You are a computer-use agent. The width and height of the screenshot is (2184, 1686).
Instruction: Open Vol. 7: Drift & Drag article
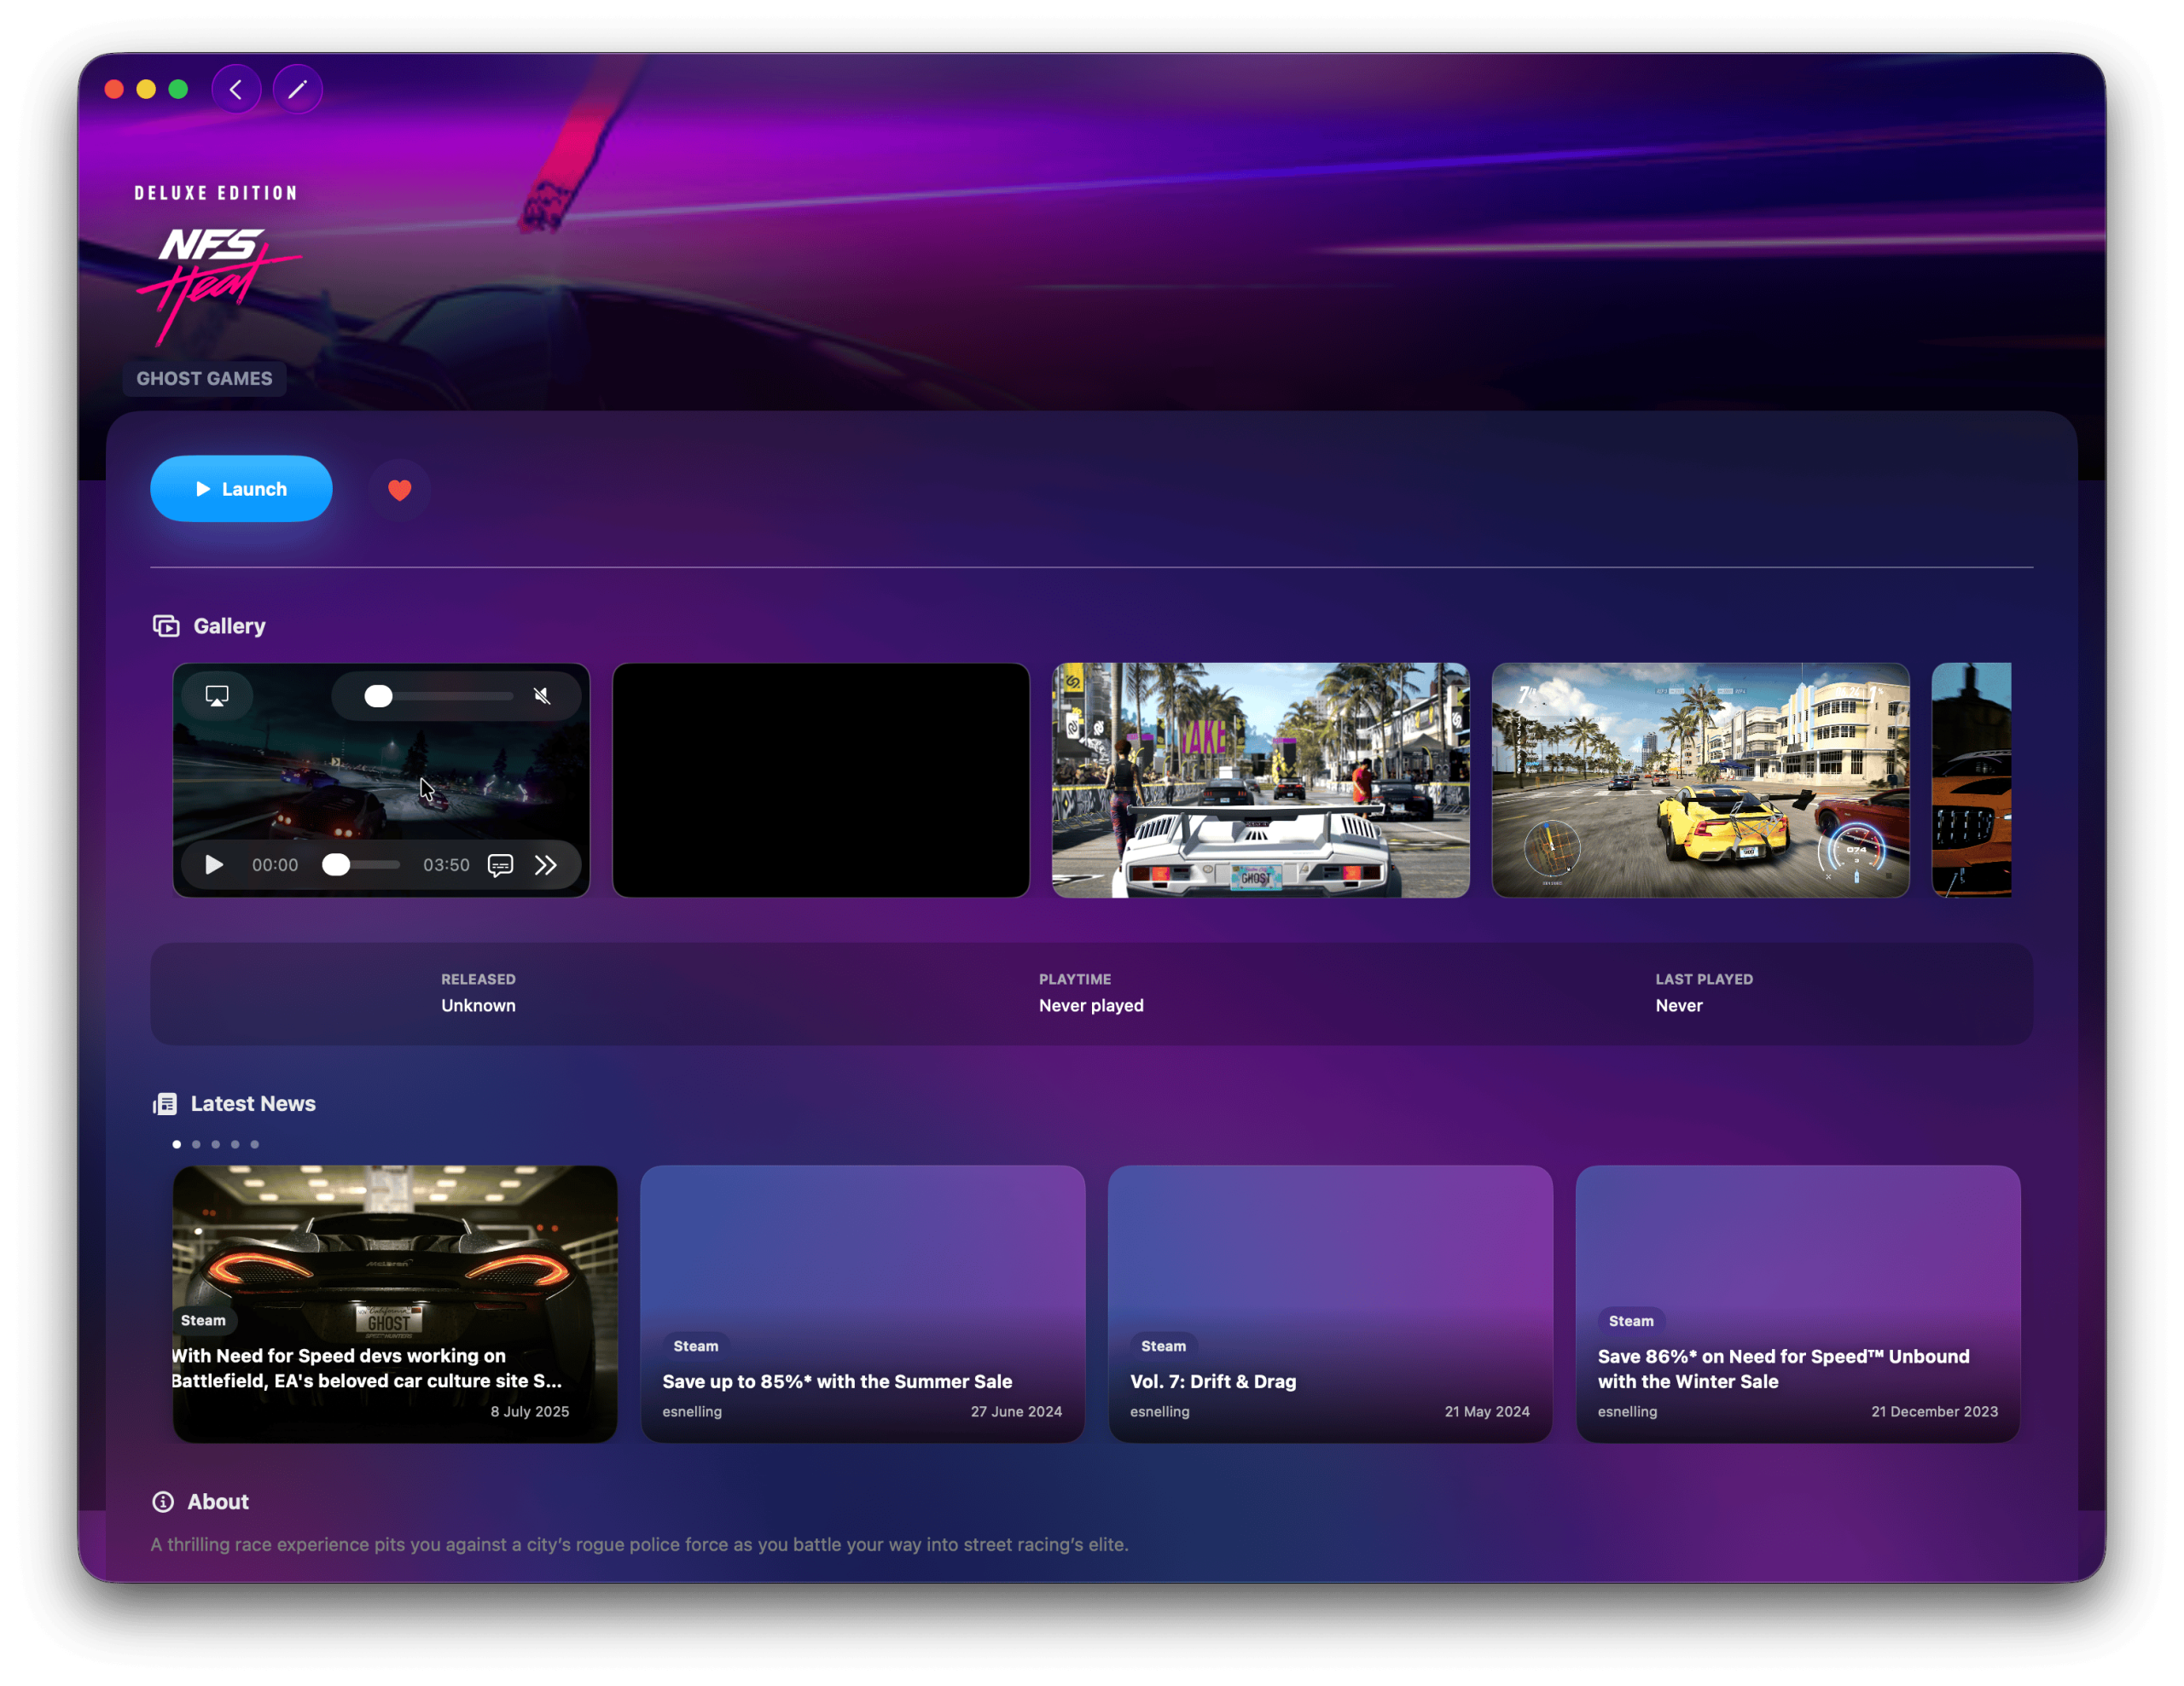tap(1329, 1303)
